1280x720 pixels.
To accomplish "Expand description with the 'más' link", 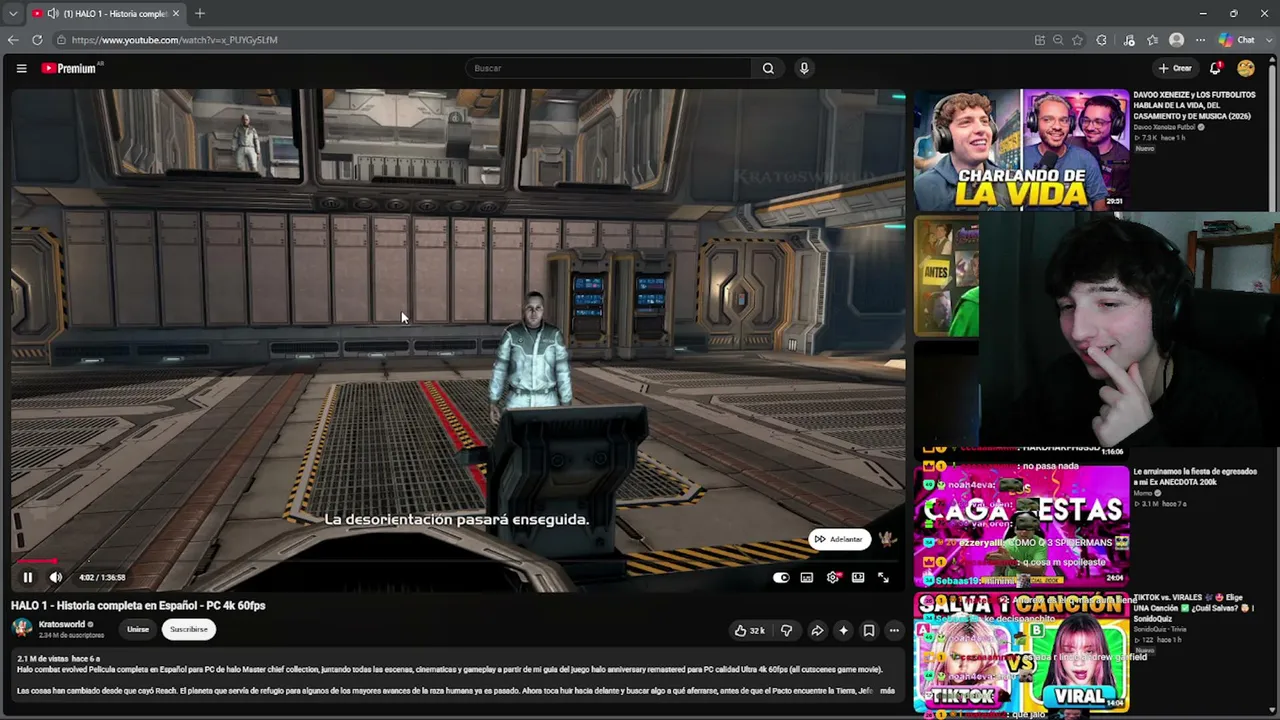I will click(887, 691).
